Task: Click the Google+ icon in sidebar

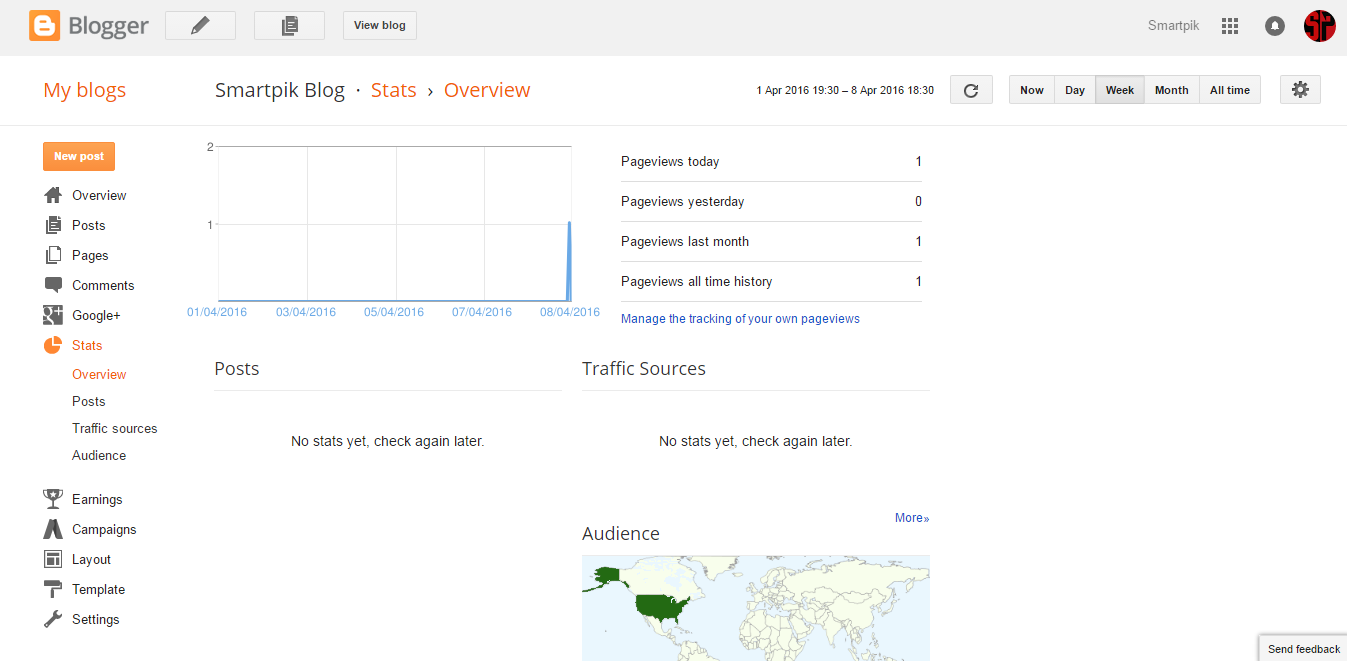Action: (x=53, y=315)
